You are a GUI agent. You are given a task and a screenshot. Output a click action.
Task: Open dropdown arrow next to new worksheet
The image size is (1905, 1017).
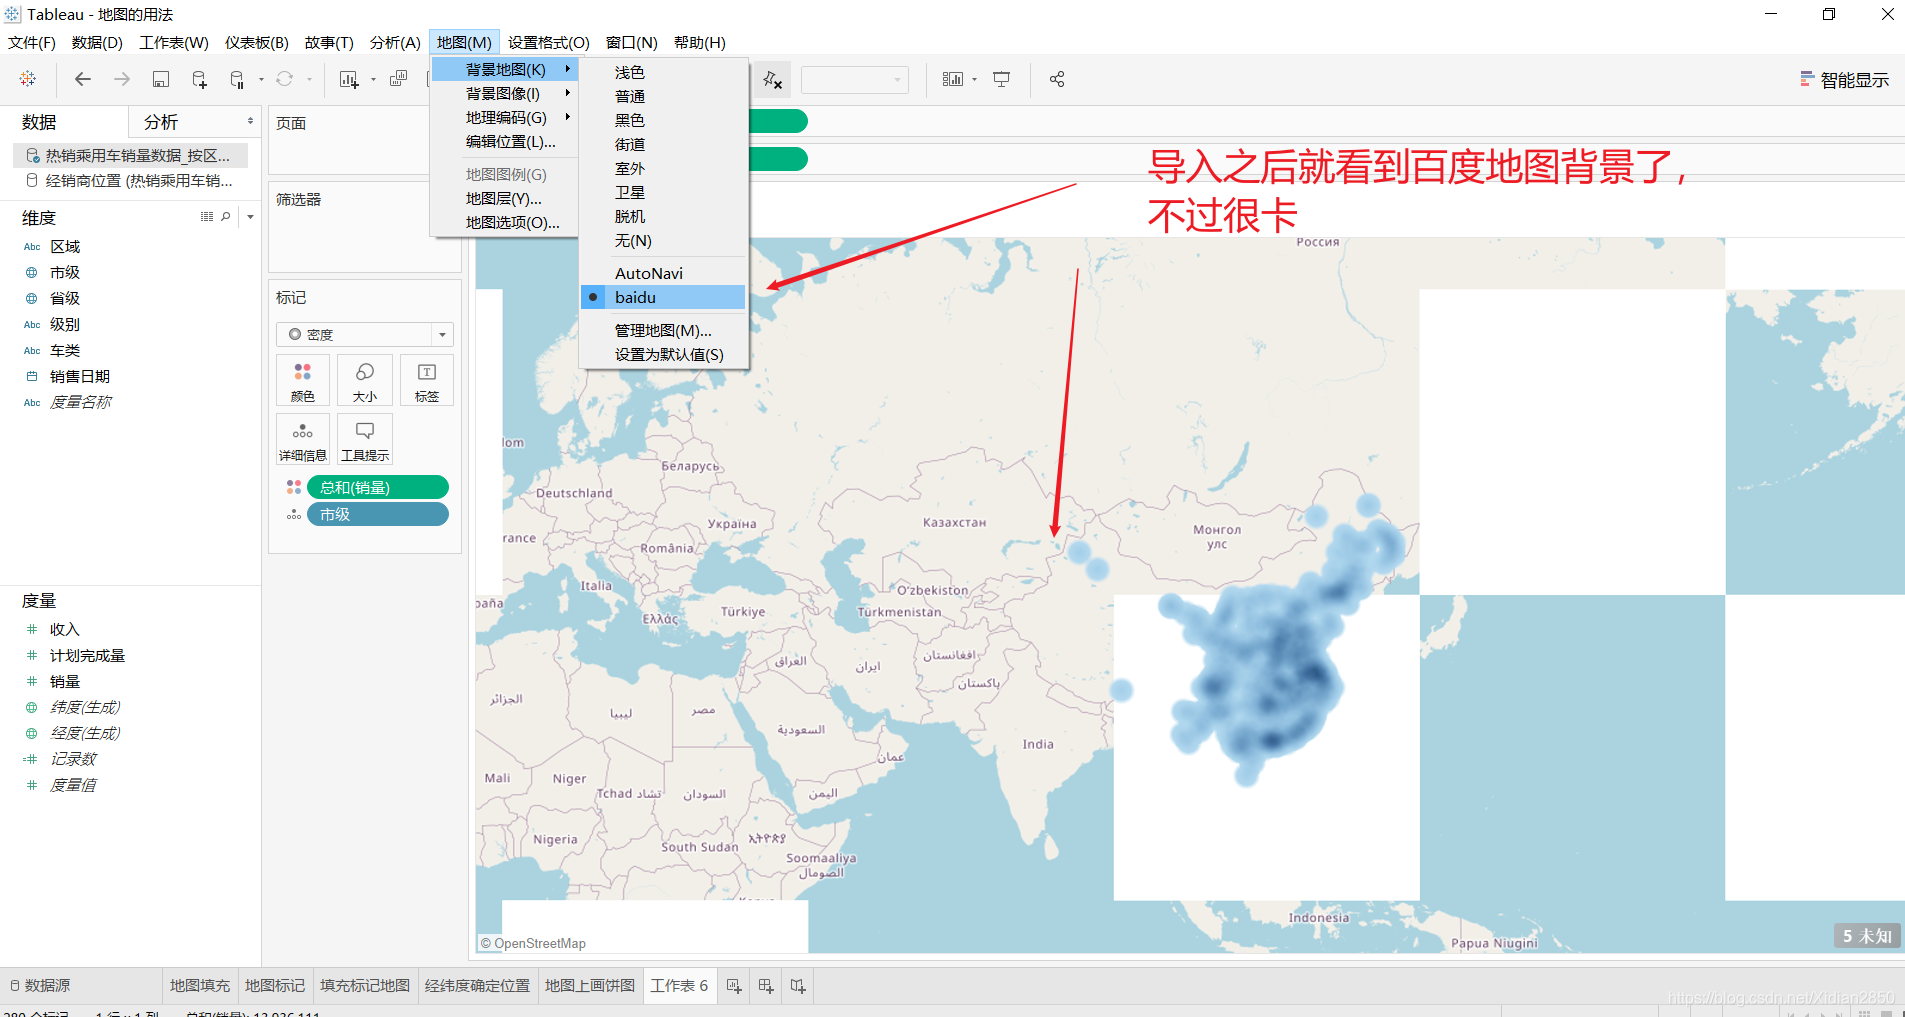[x=373, y=79]
